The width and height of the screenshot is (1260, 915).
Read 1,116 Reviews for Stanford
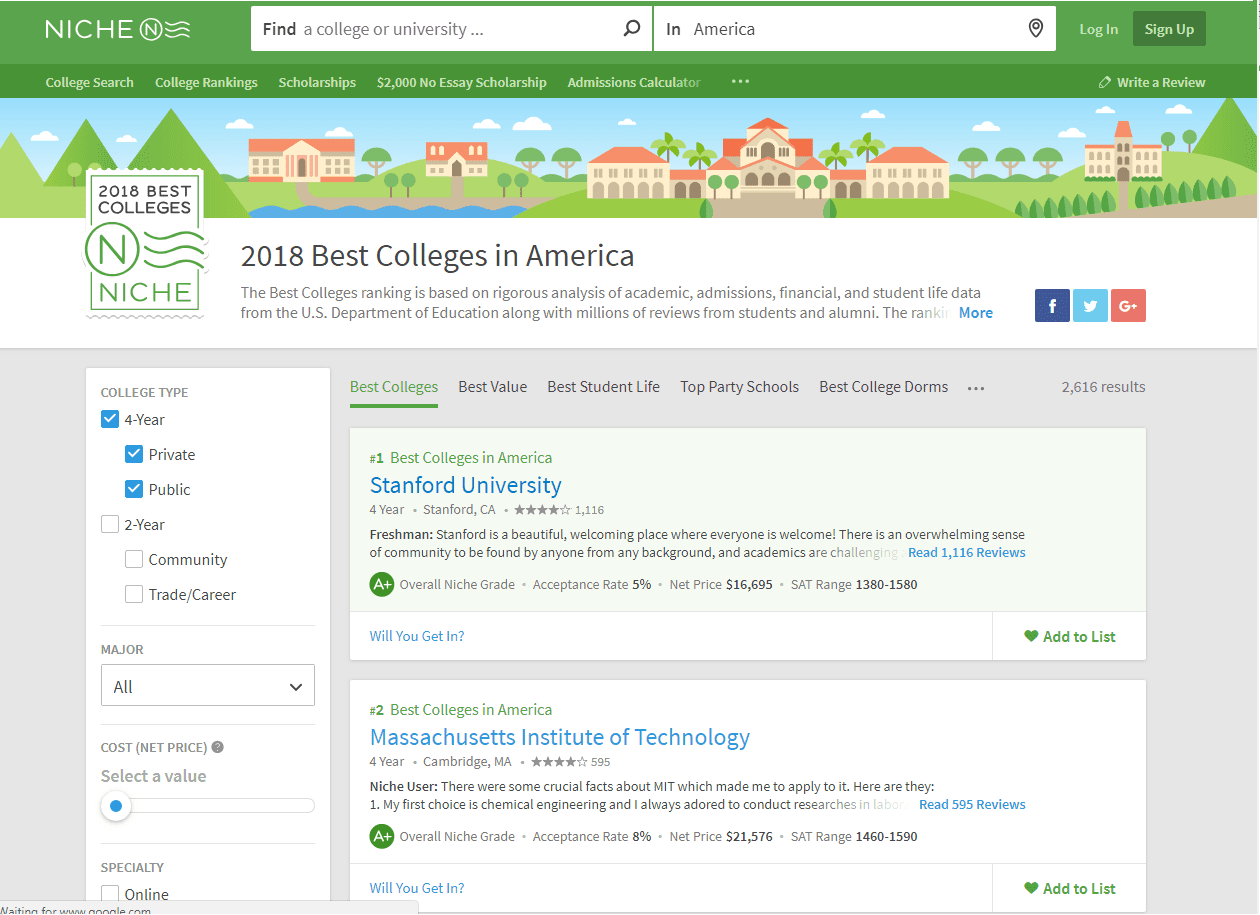click(967, 552)
